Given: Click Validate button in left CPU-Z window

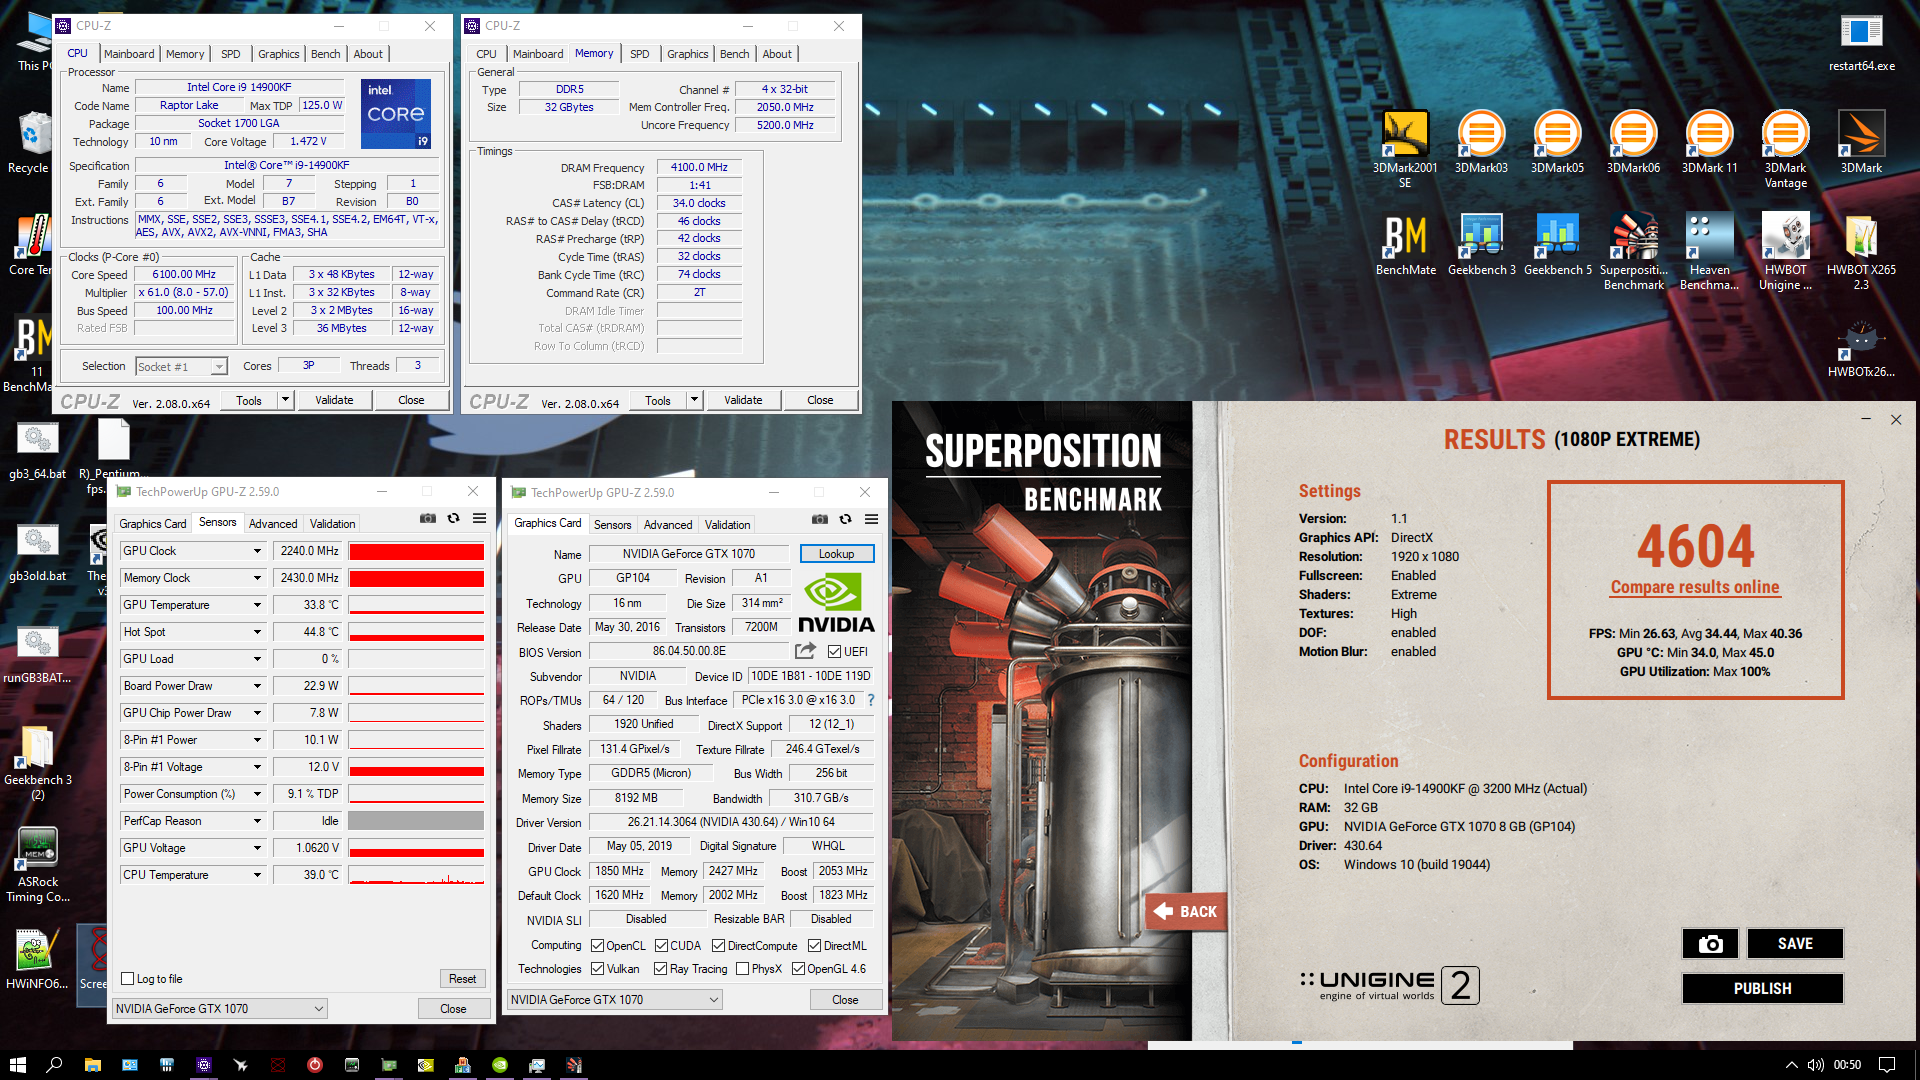Looking at the screenshot, I should click(x=334, y=400).
